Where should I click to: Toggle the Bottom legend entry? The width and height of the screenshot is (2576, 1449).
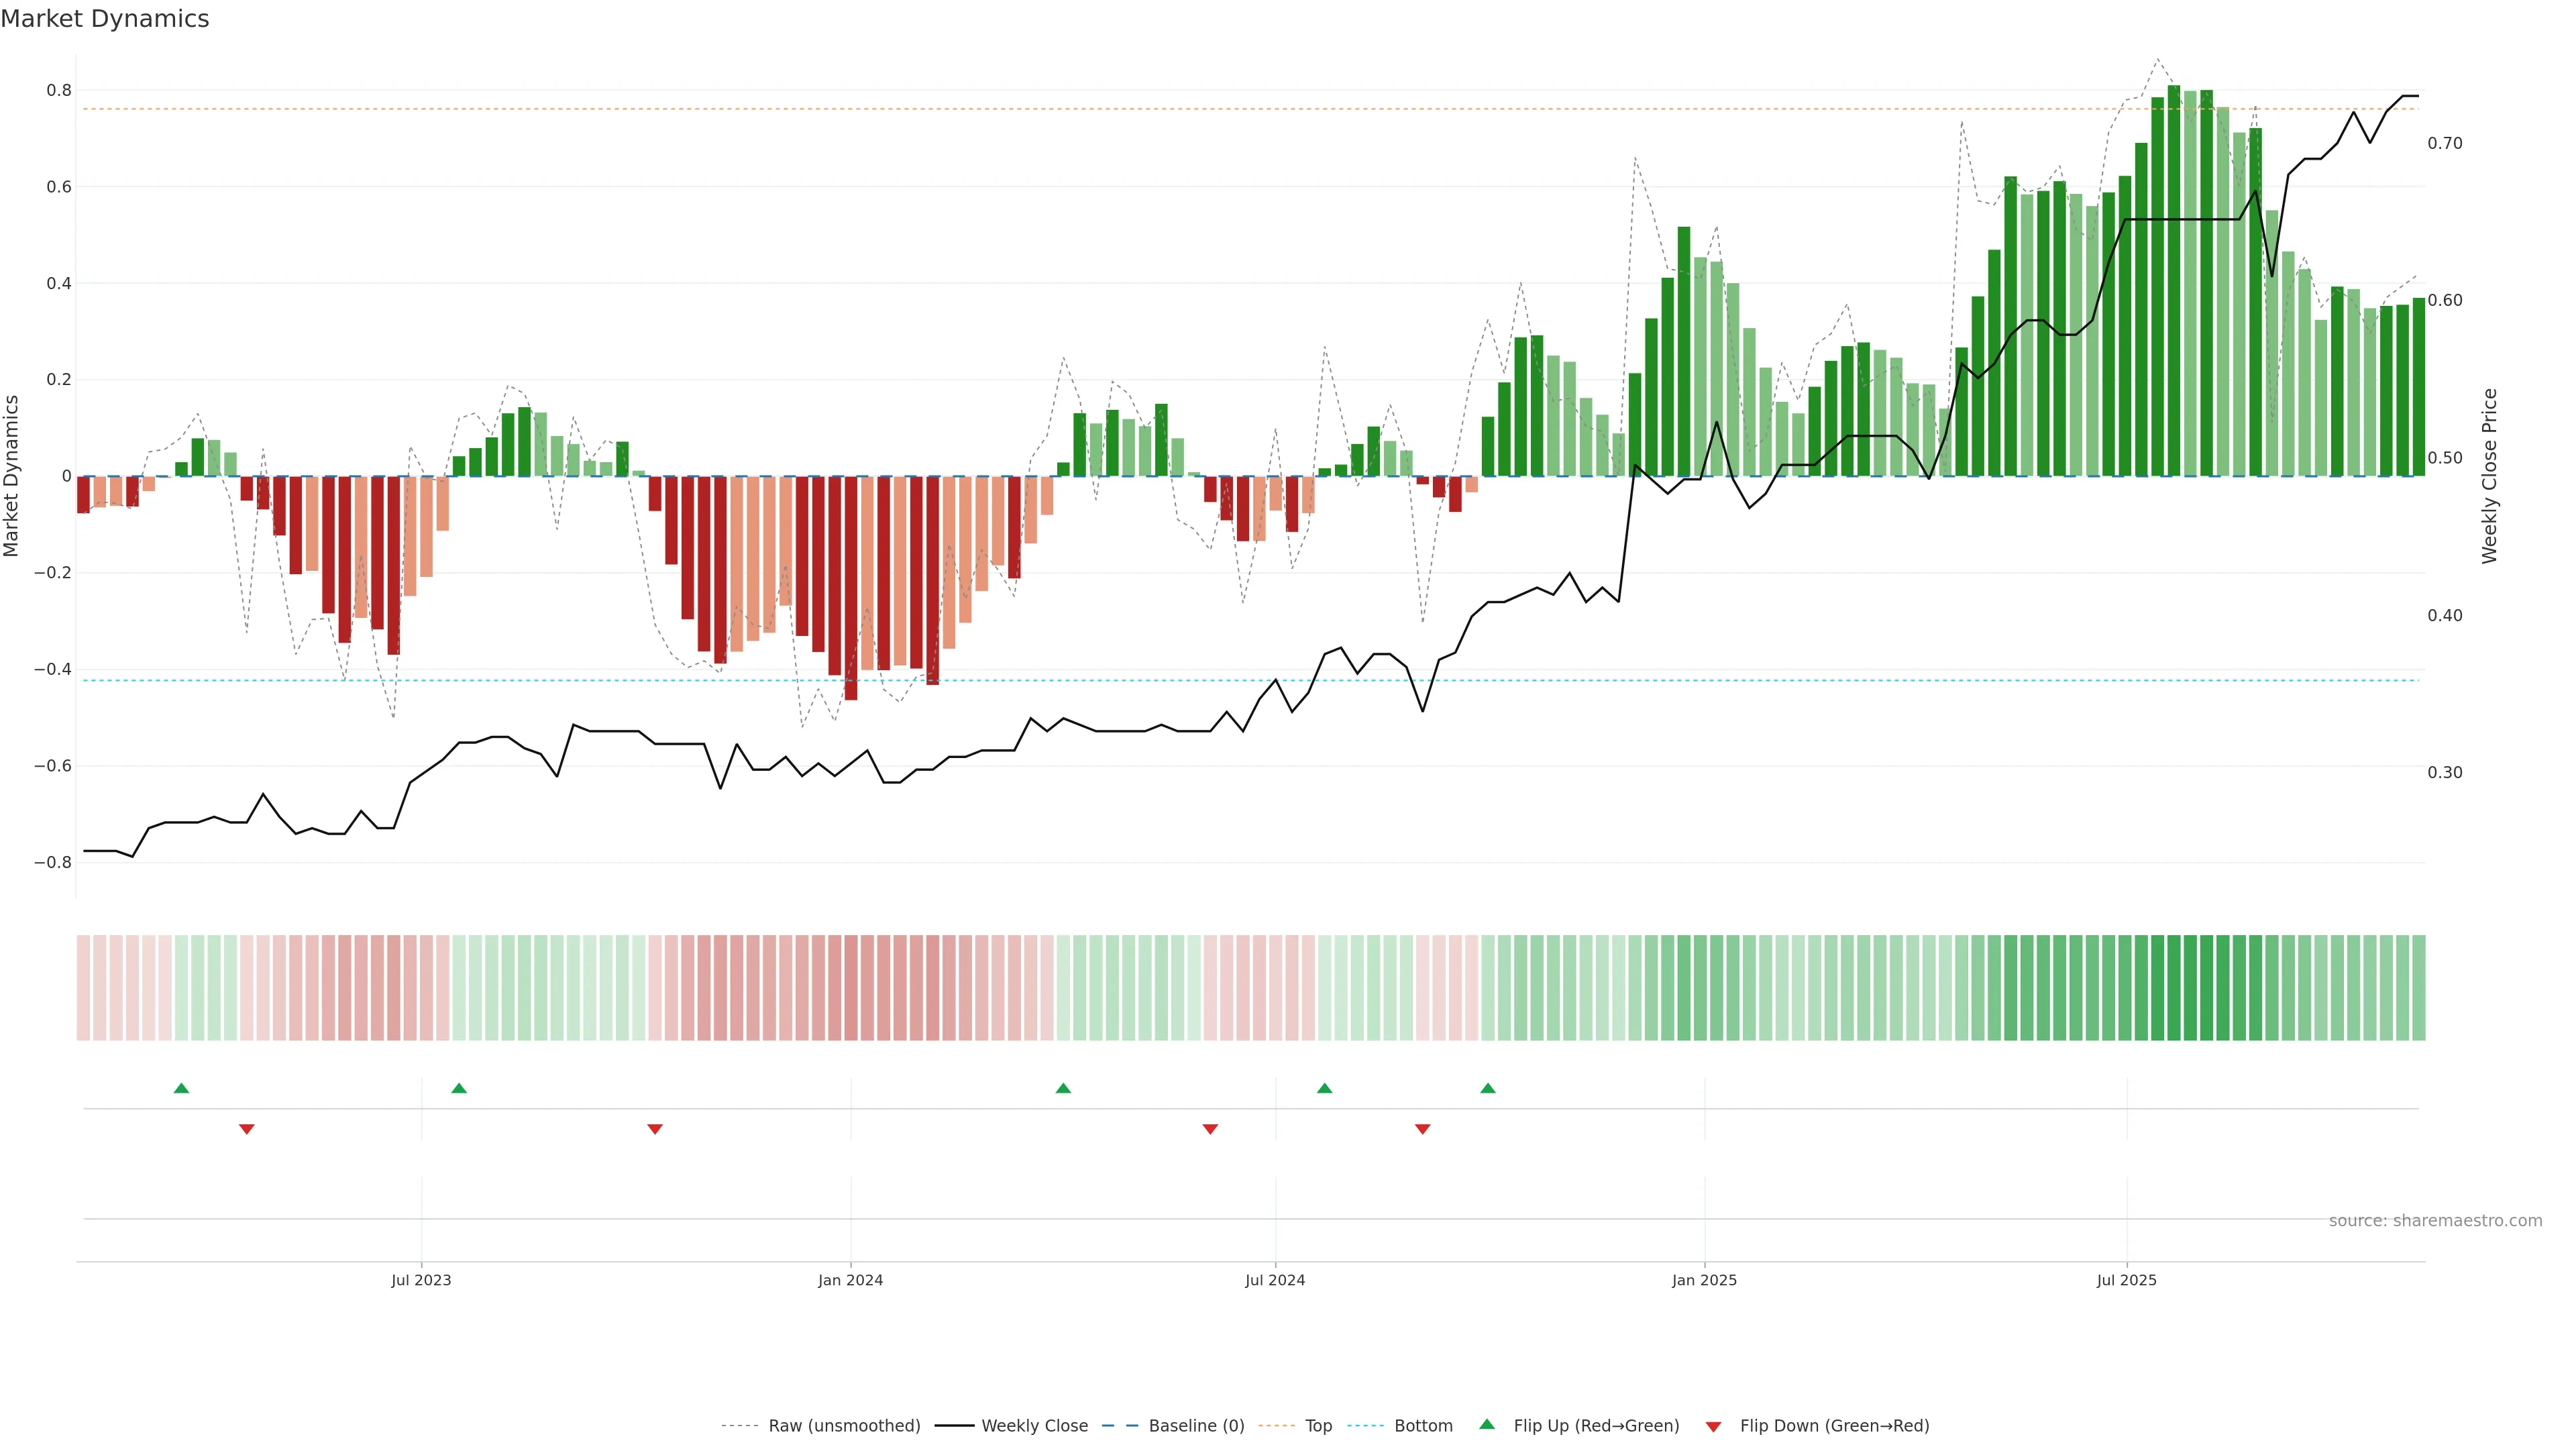(x=1423, y=1426)
